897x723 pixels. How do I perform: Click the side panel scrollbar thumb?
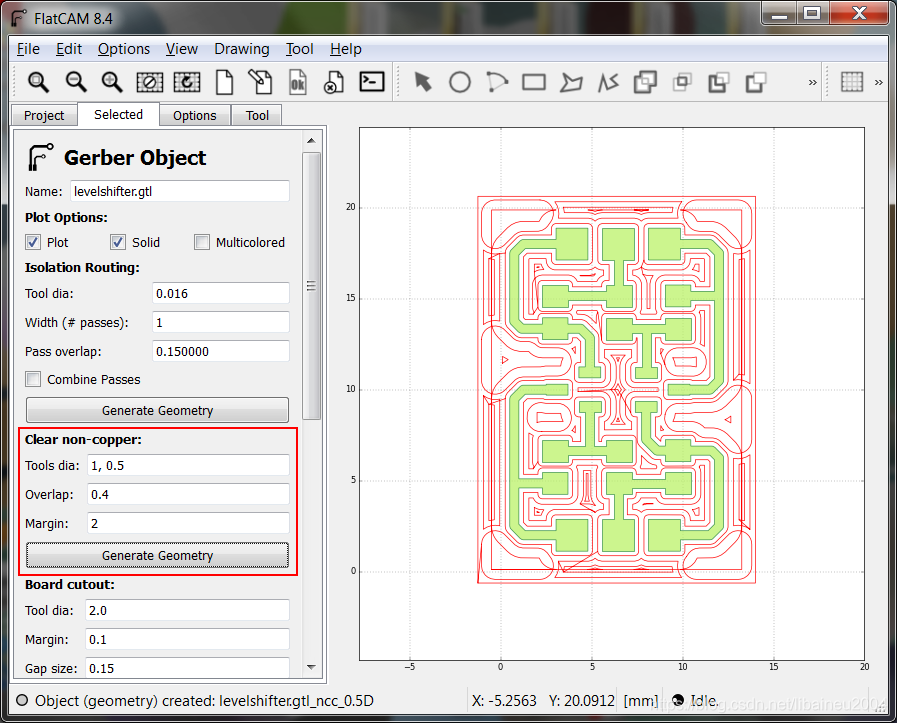[x=311, y=286]
